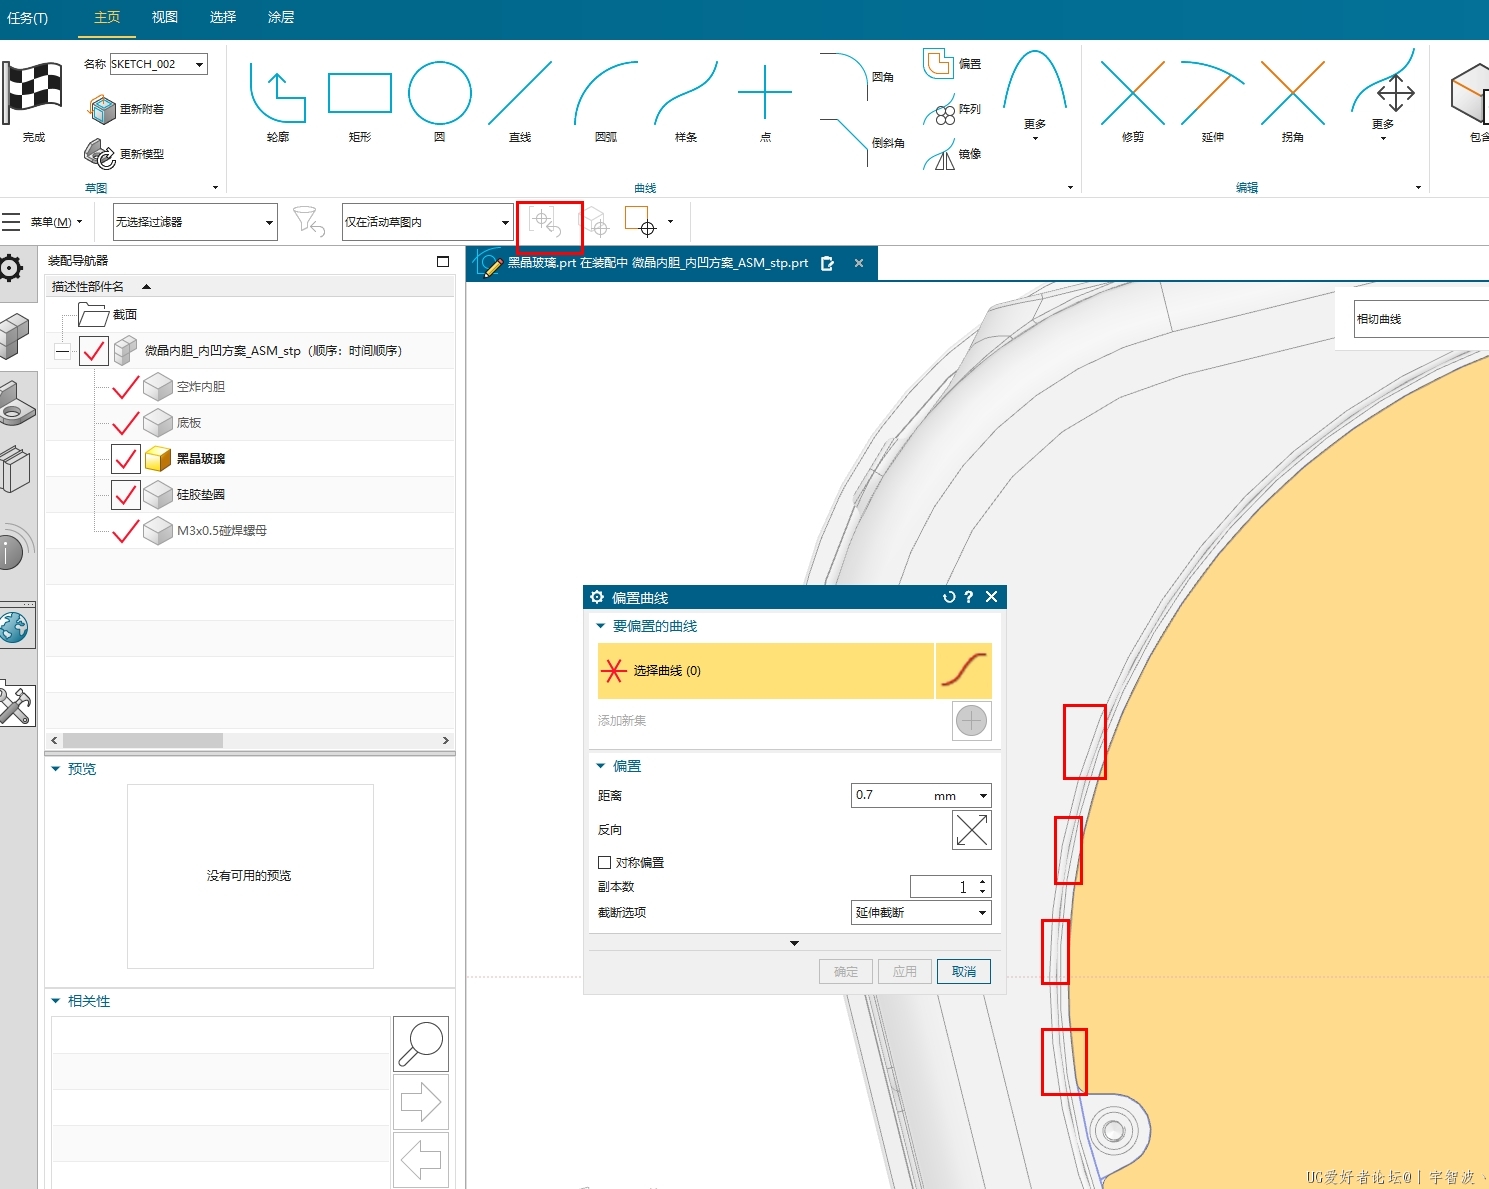
Task: Open the Offset curve tool
Action: [x=938, y=63]
